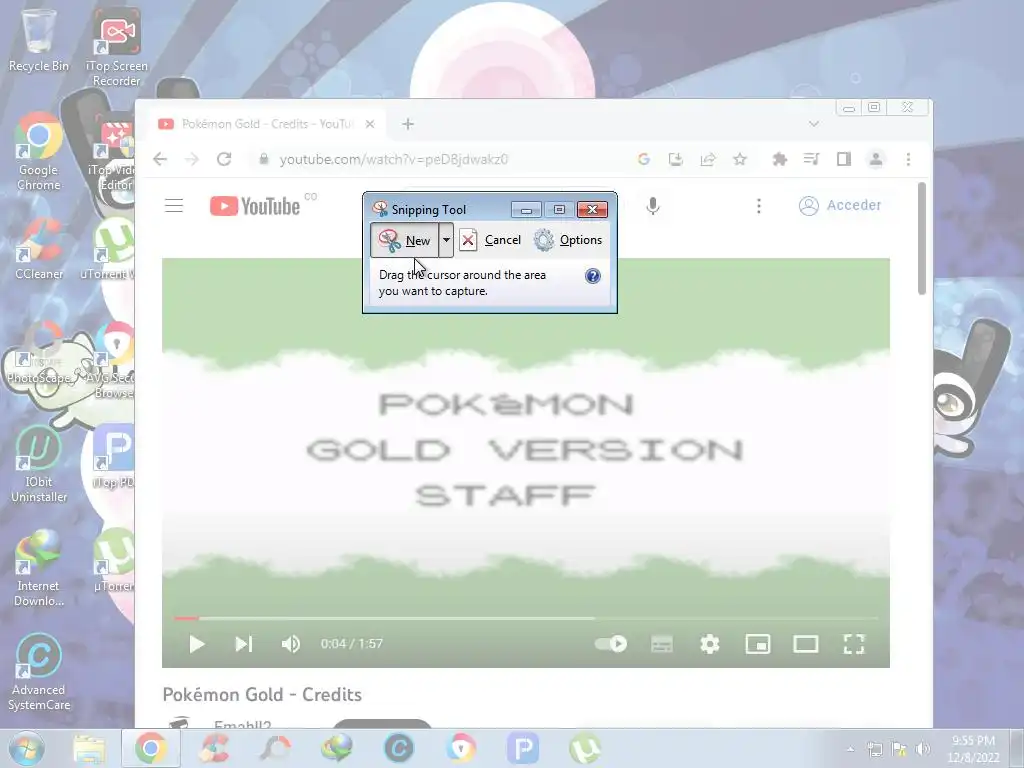The width and height of the screenshot is (1024, 768).
Task: Open iTop Screen Recorder desktop icon
Action: [116, 47]
